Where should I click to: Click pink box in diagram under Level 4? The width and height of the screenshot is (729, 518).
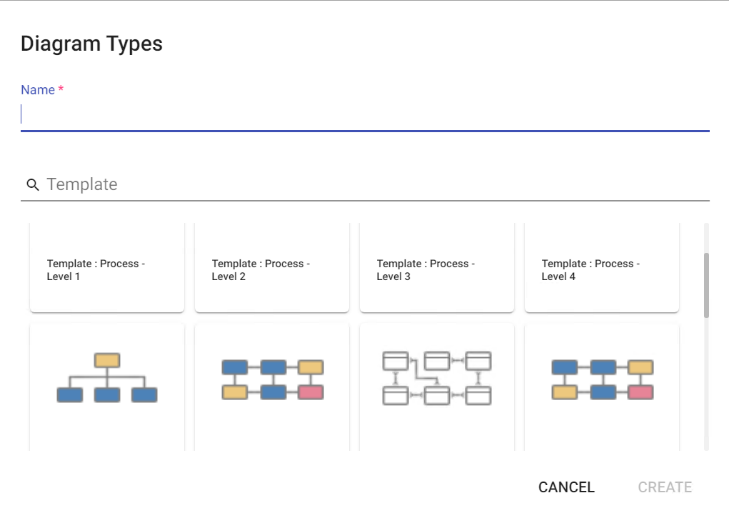pos(640,392)
